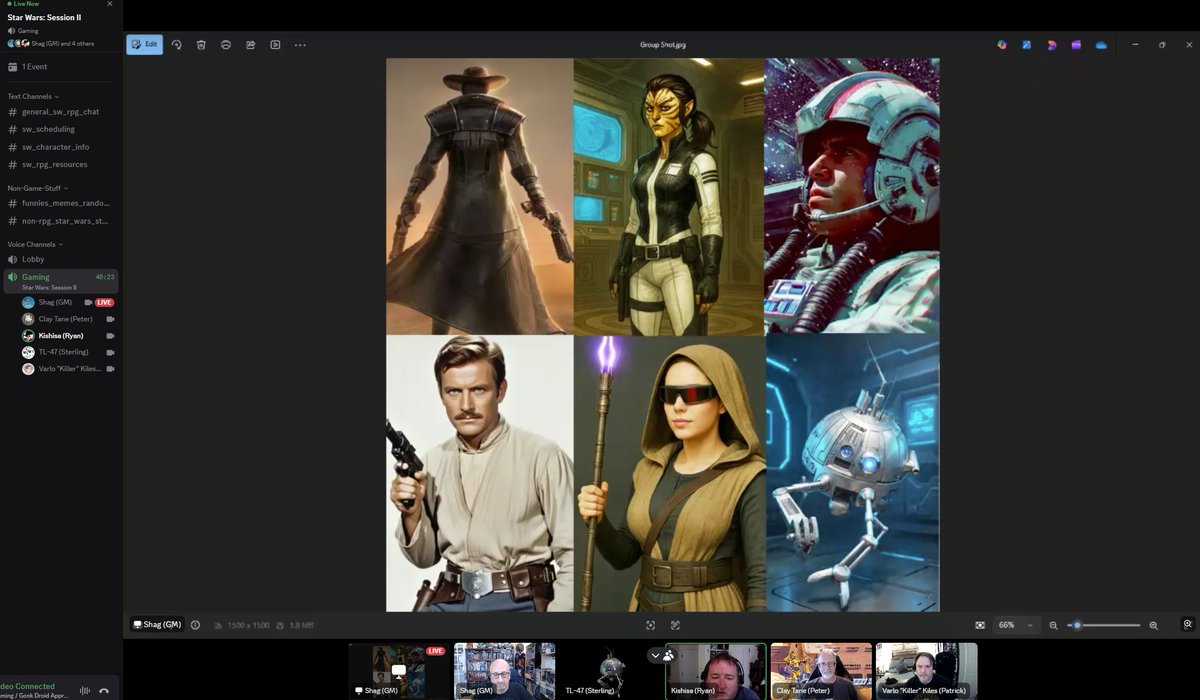Disconnect from voice with the hang-up icon
Image resolution: width=1200 pixels, height=700 pixels.
pyautogui.click(x=104, y=691)
